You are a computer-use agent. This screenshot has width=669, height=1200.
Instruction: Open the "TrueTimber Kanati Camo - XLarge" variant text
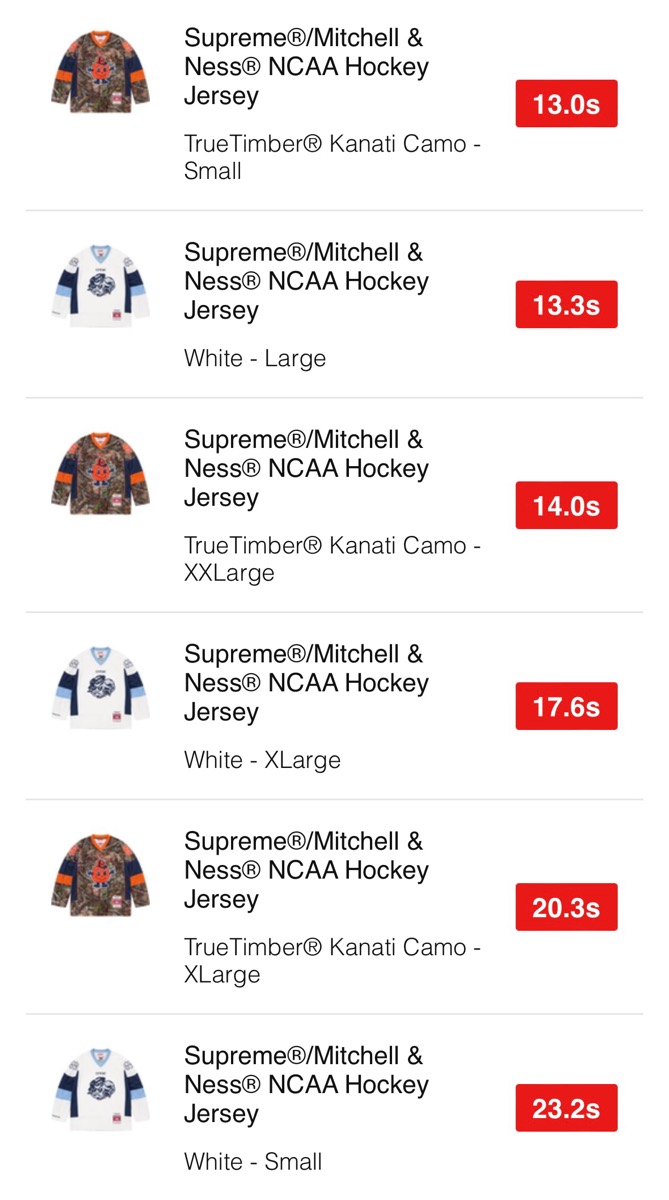point(332,961)
